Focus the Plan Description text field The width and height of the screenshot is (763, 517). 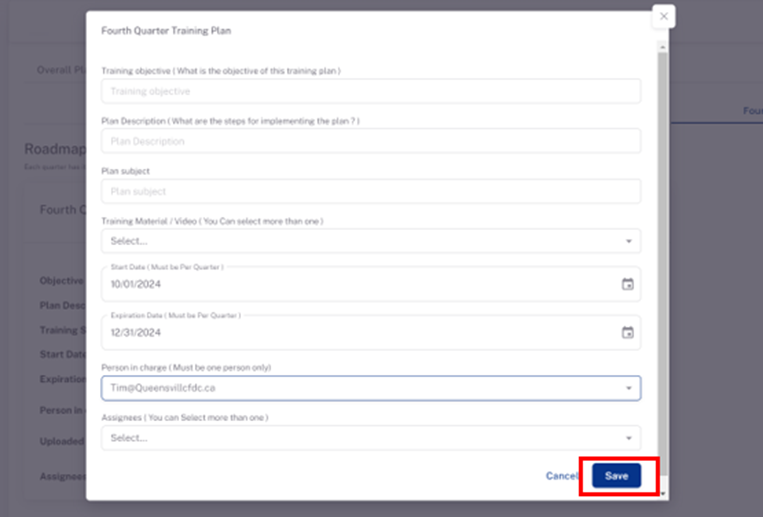point(371,141)
